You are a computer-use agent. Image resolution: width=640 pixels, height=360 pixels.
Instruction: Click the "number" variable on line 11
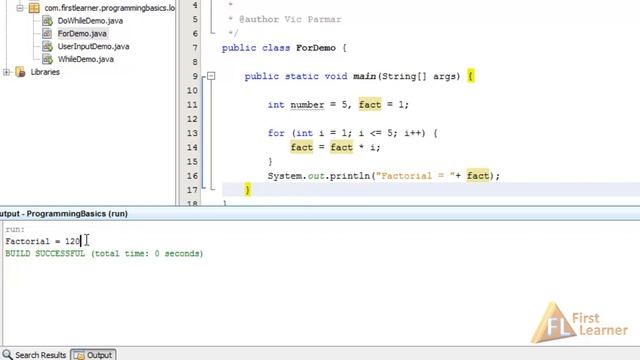click(x=307, y=105)
